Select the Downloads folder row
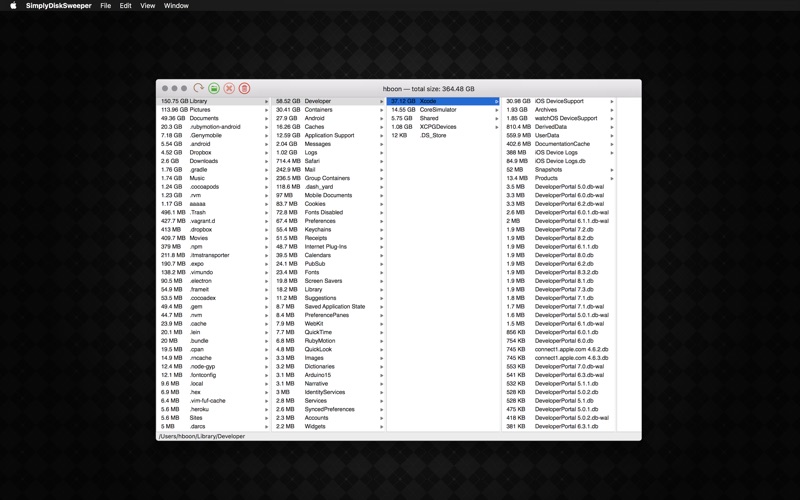The height and width of the screenshot is (500, 800). [x=213, y=161]
